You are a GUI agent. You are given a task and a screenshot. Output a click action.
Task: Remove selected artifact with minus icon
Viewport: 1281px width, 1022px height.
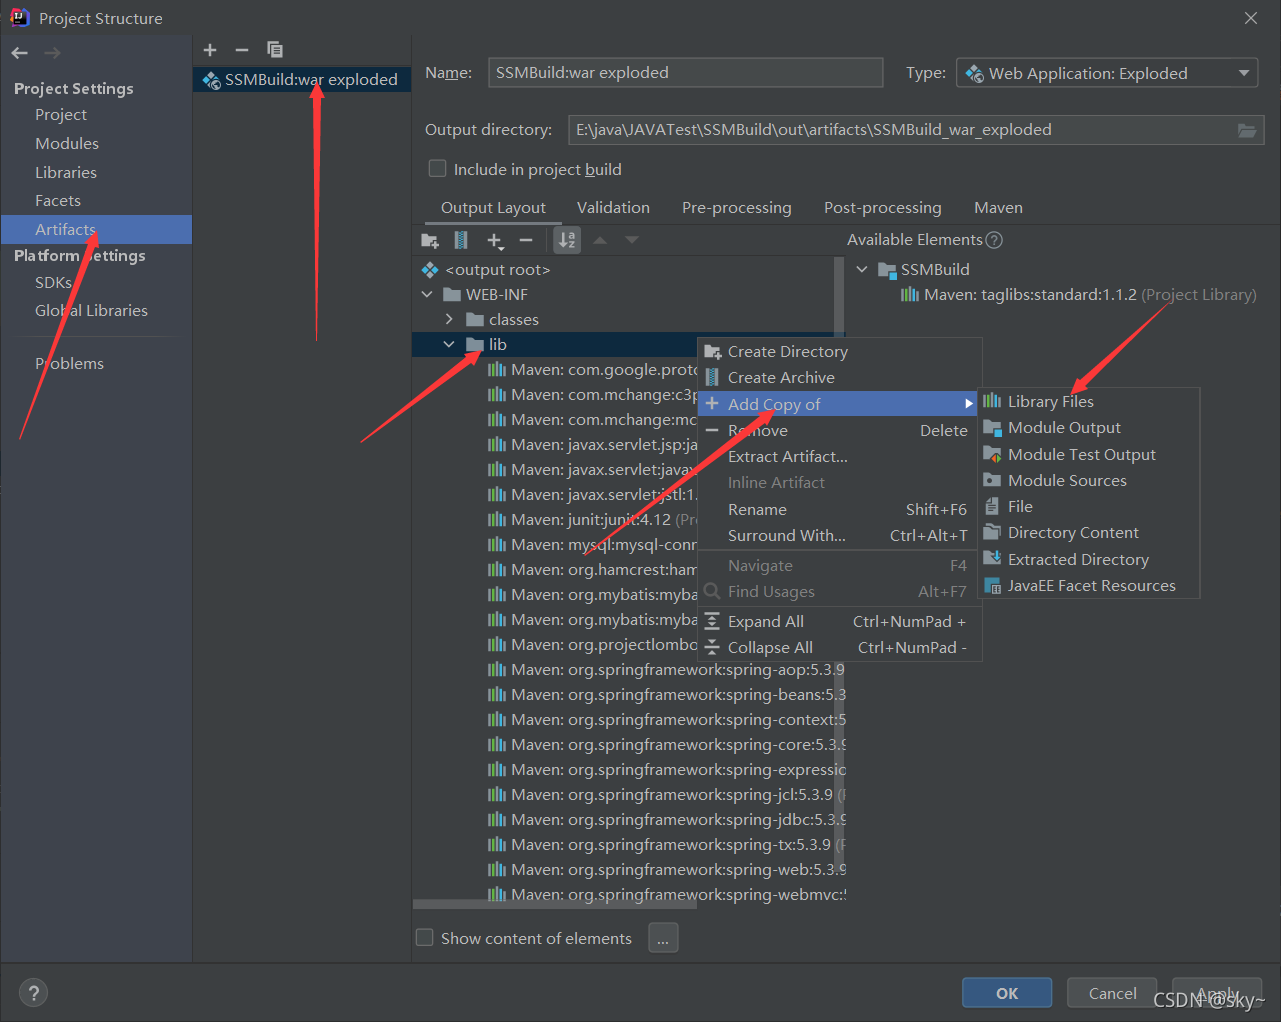(242, 50)
